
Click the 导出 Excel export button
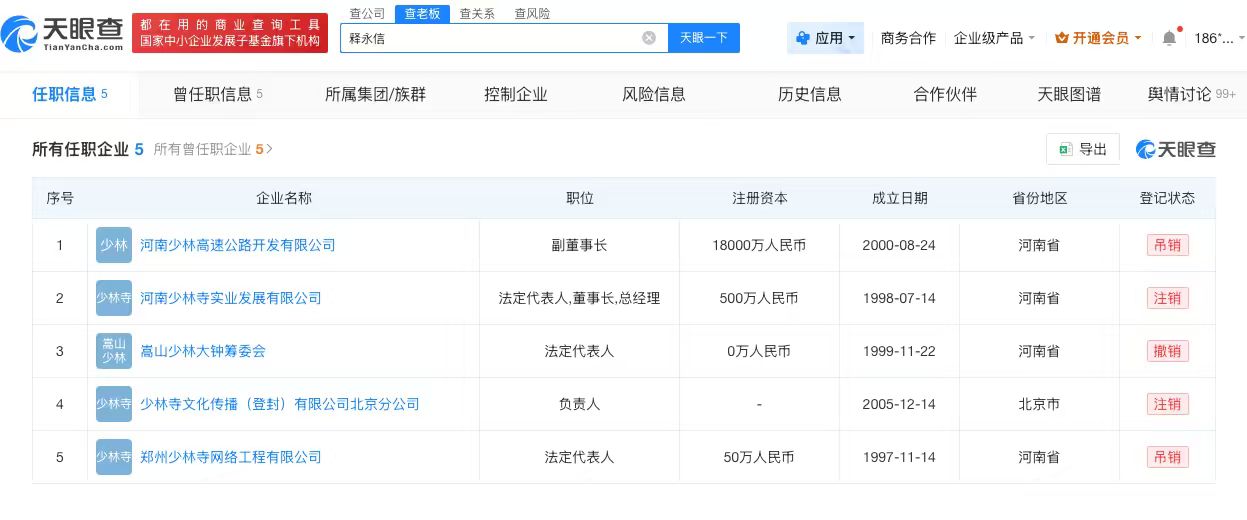point(1083,149)
